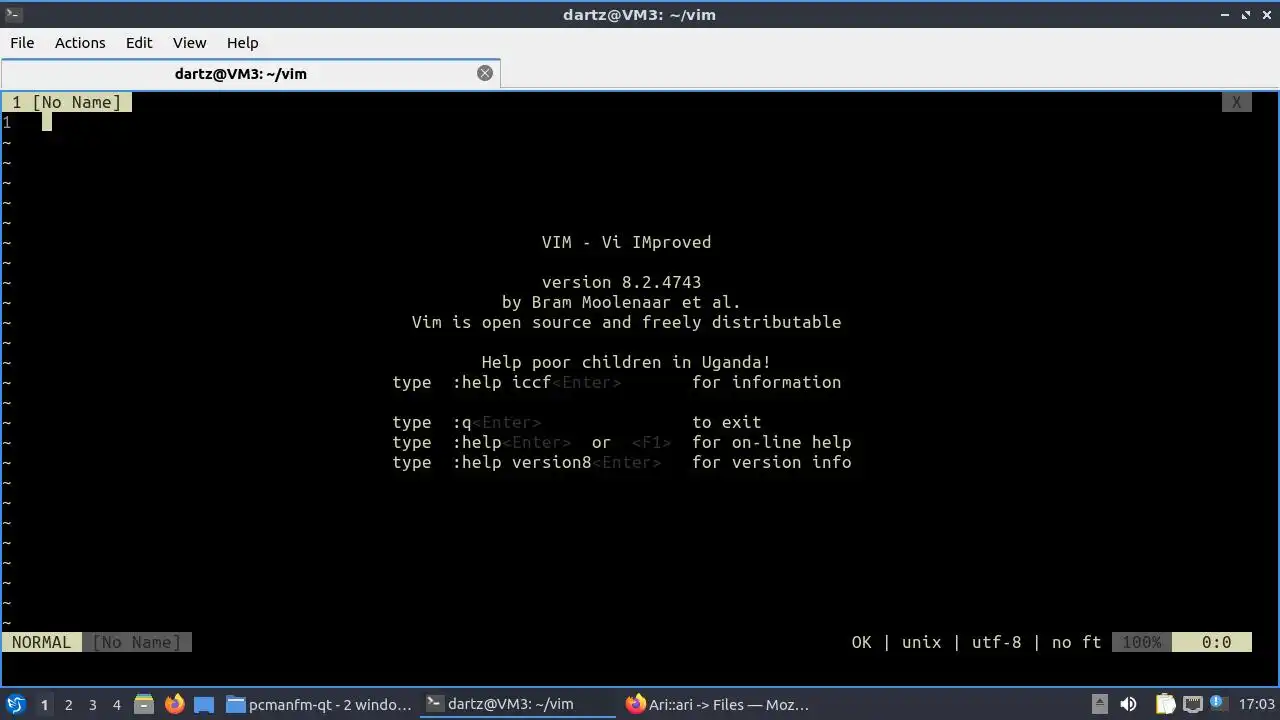Open the Edit menu
The width and height of the screenshot is (1280, 720).
point(139,43)
